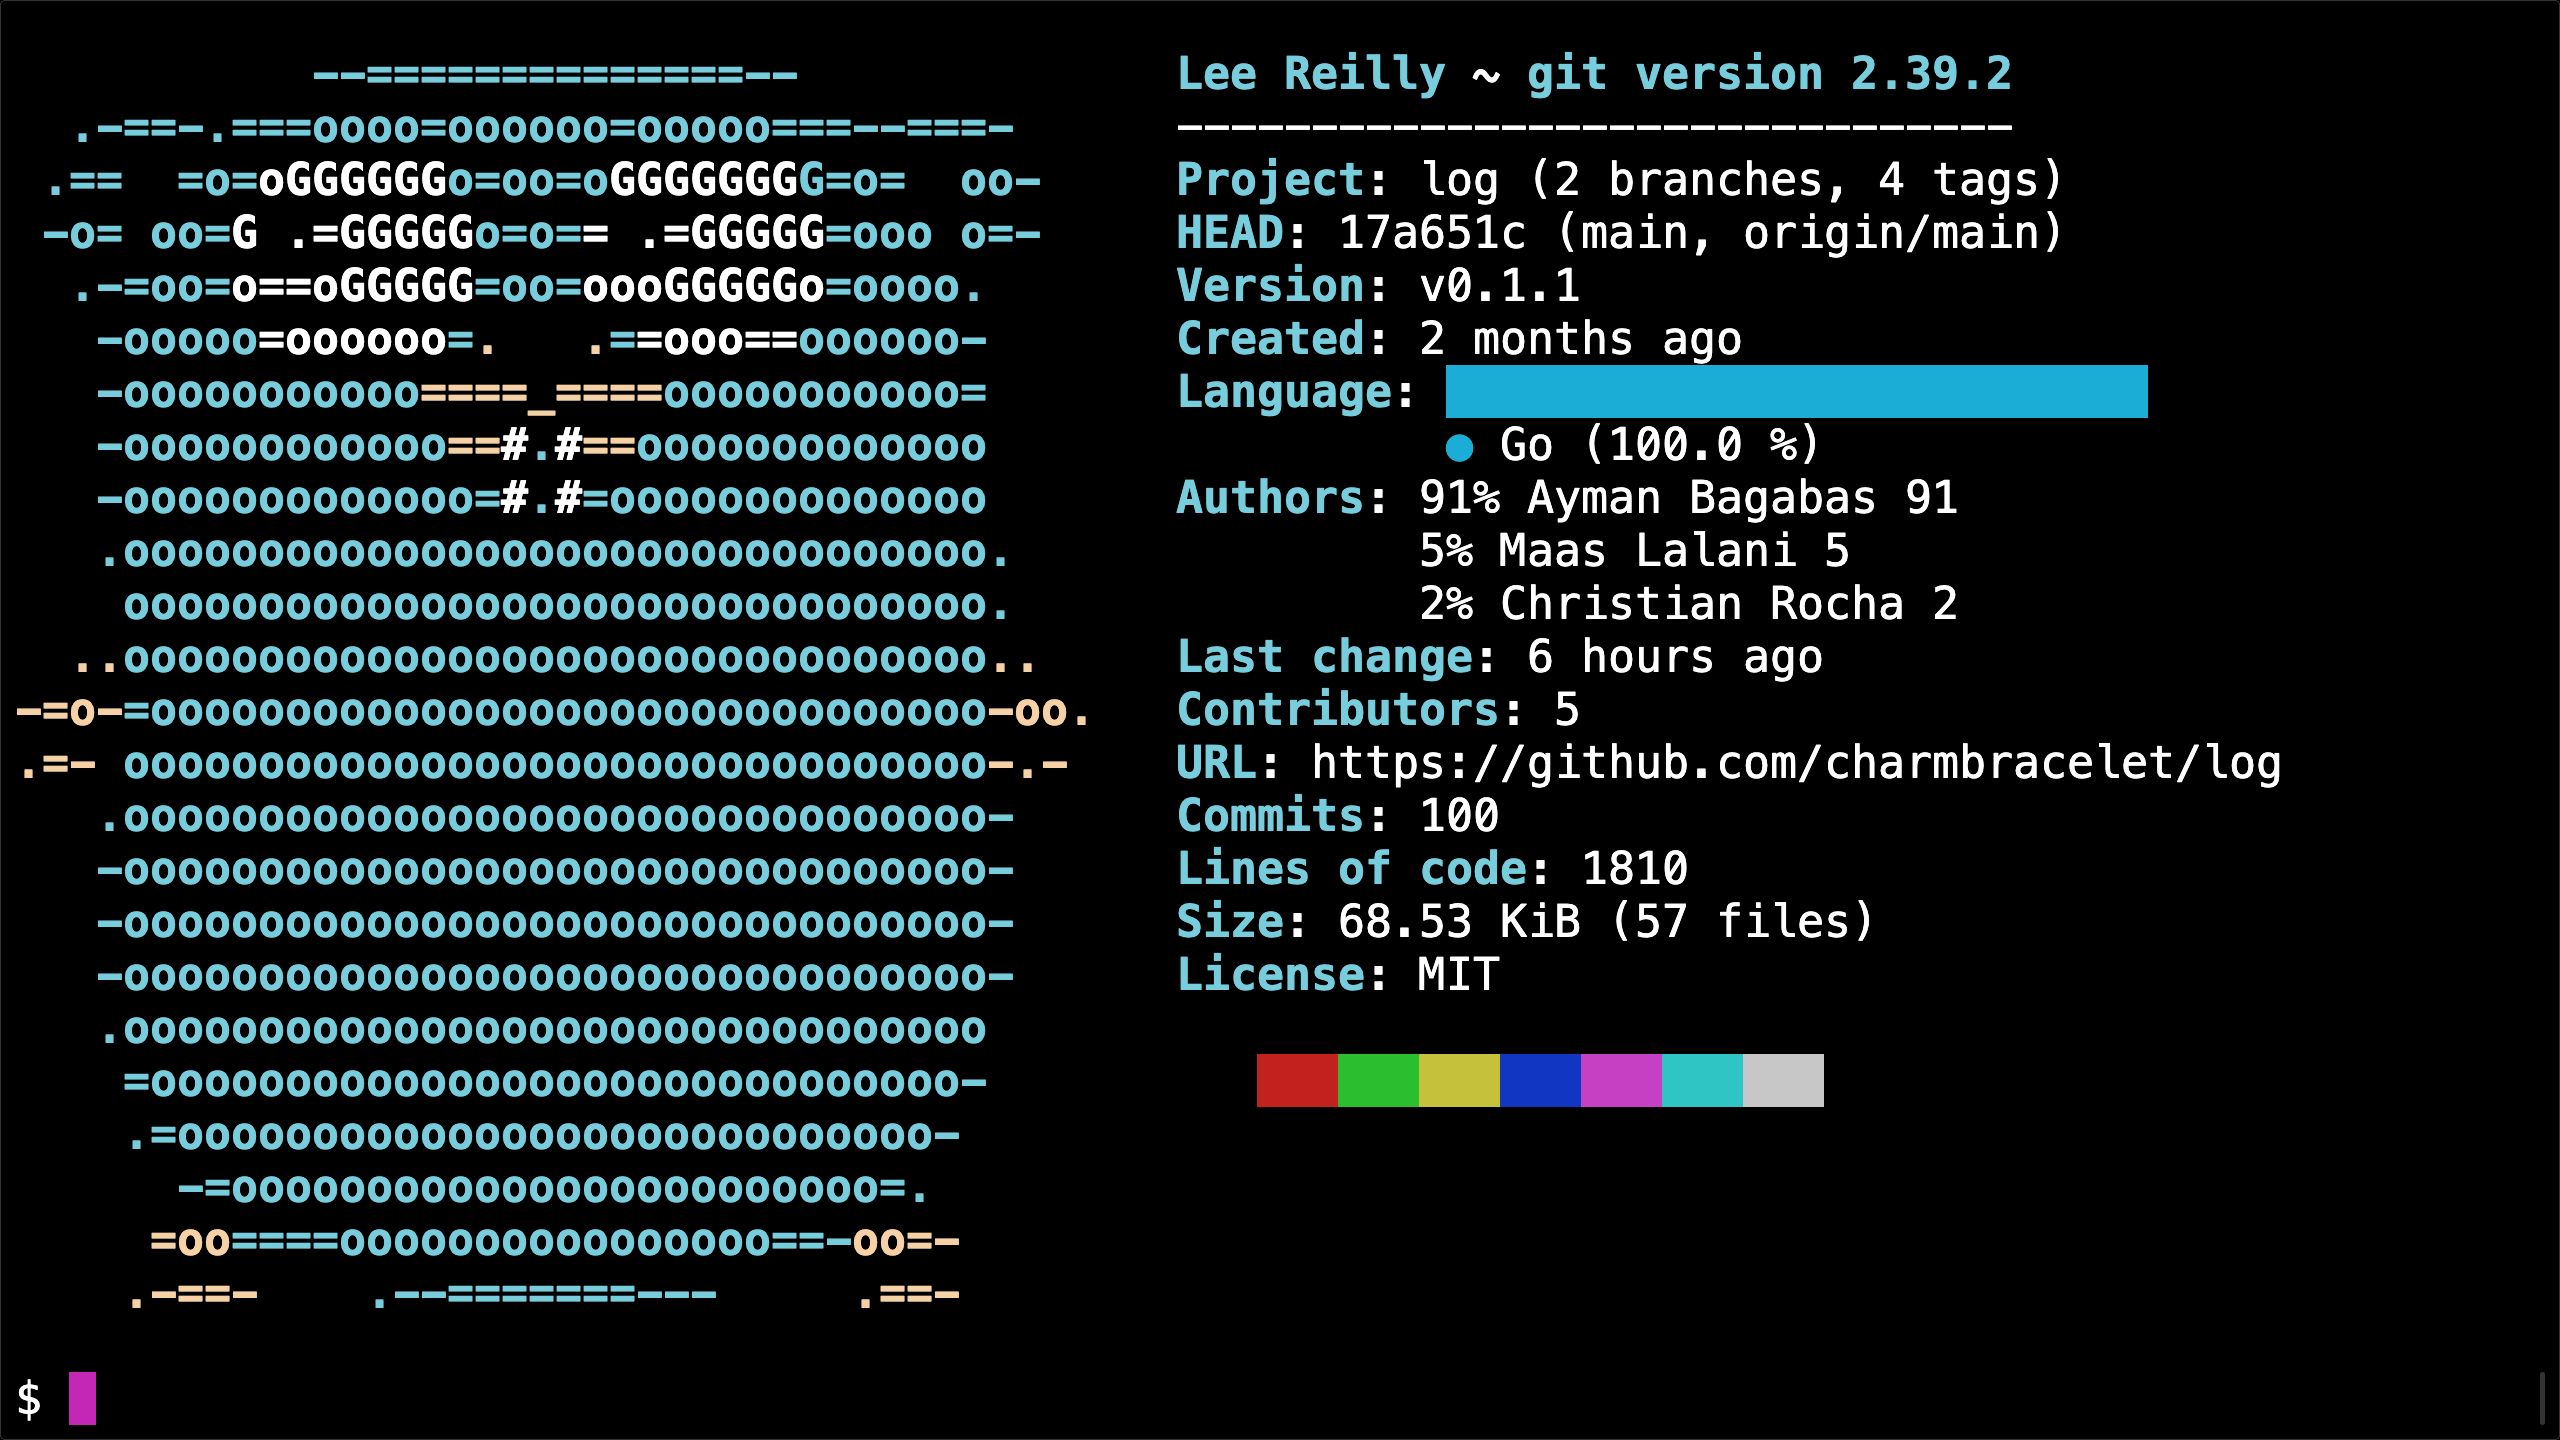Click the green color swatch
The height and width of the screenshot is (1440, 2560).
click(x=1378, y=1080)
